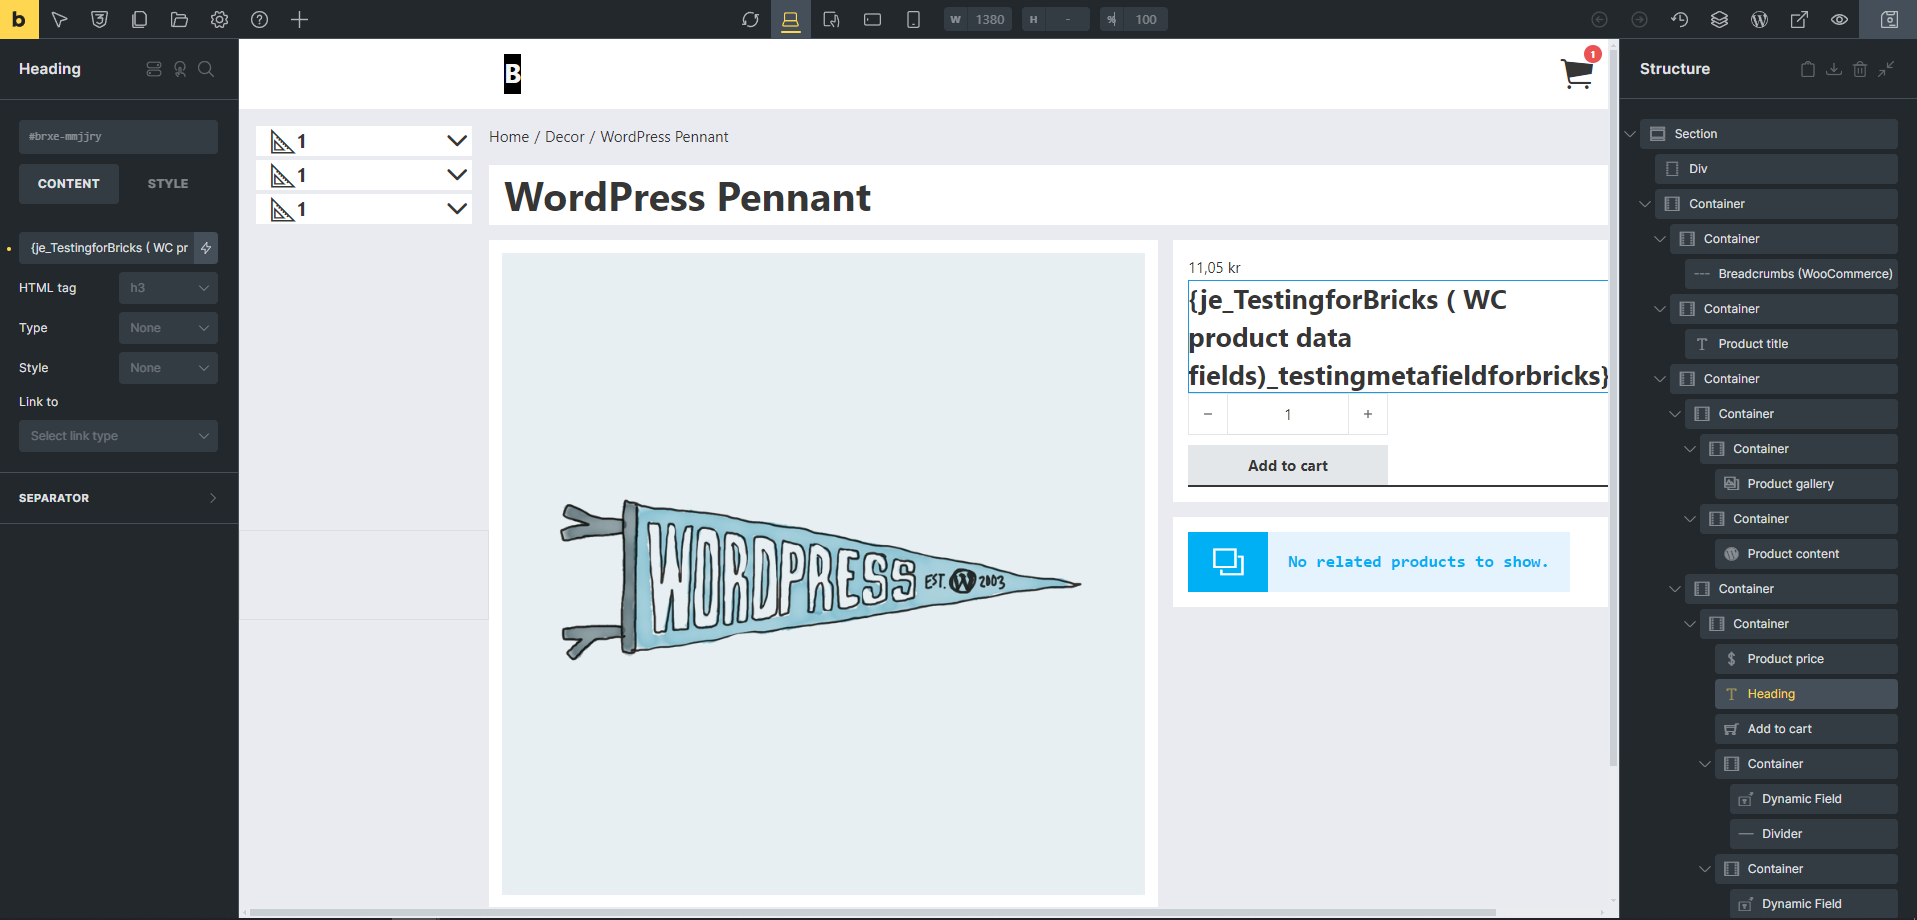Viewport: 1917px width, 920px height.
Task: Click the WordPress Pennant product title
Action: point(688,197)
